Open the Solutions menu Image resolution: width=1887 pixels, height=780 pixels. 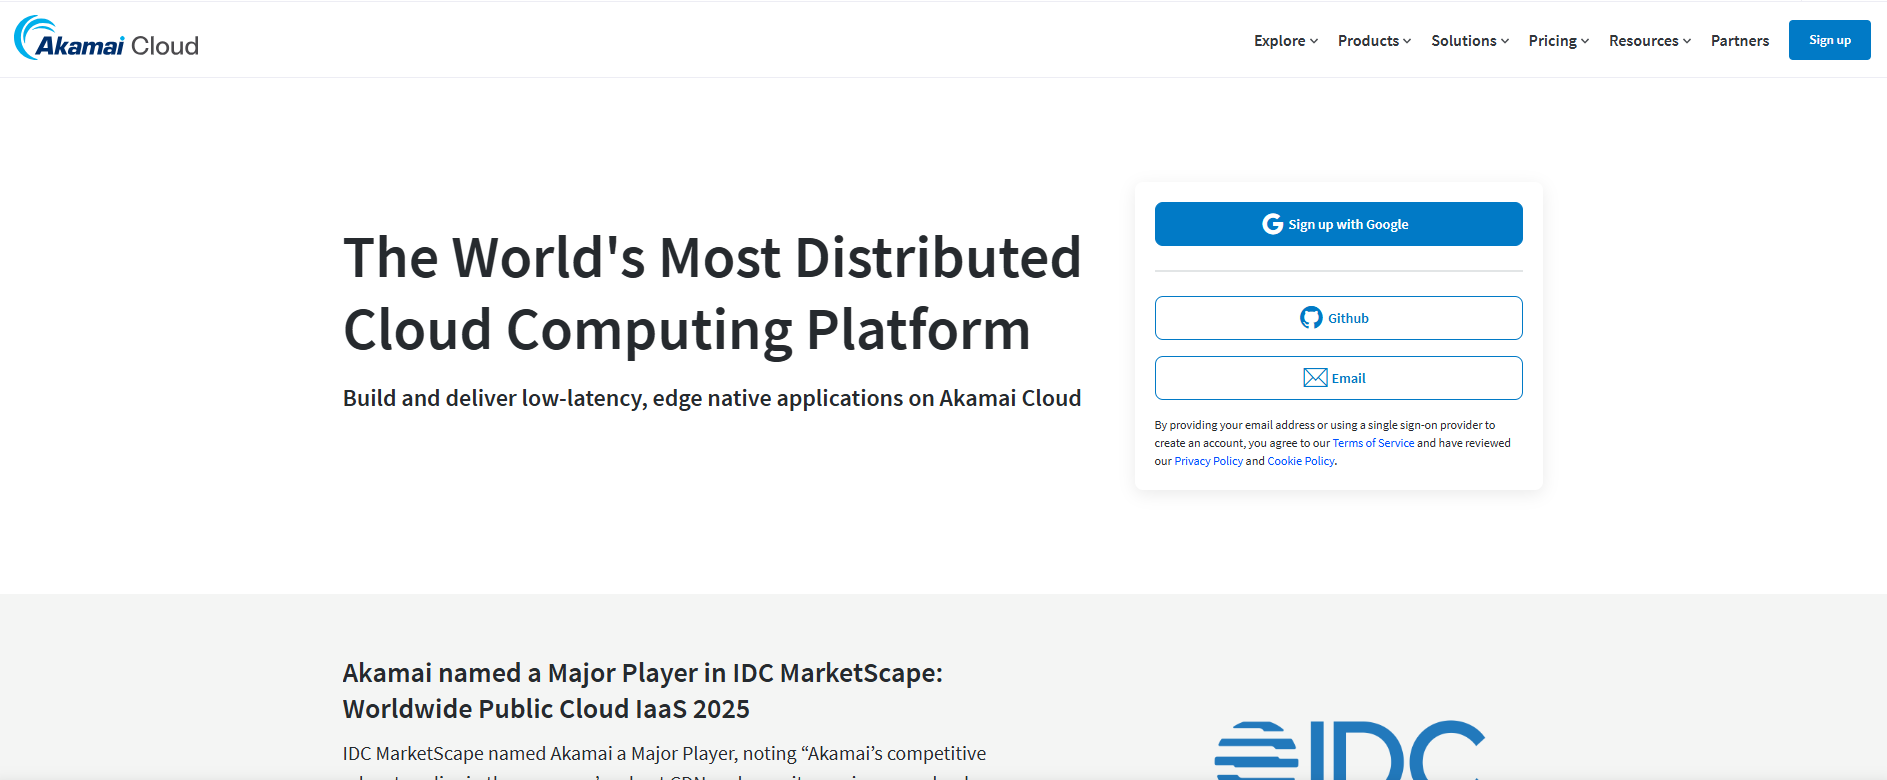tap(1470, 41)
